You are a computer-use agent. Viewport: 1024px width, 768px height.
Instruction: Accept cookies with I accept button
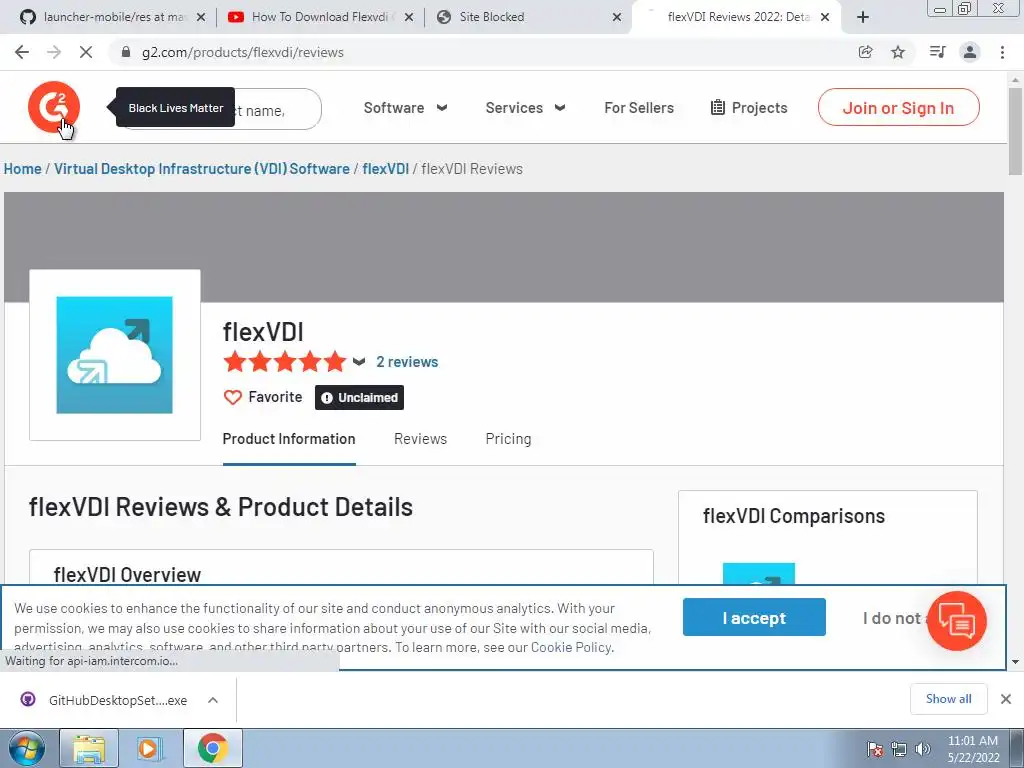[x=754, y=617]
